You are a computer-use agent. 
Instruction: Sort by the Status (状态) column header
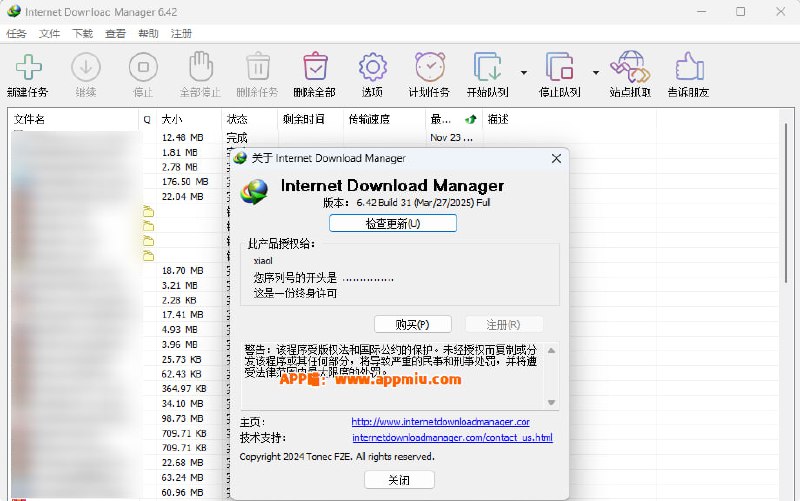click(249, 119)
